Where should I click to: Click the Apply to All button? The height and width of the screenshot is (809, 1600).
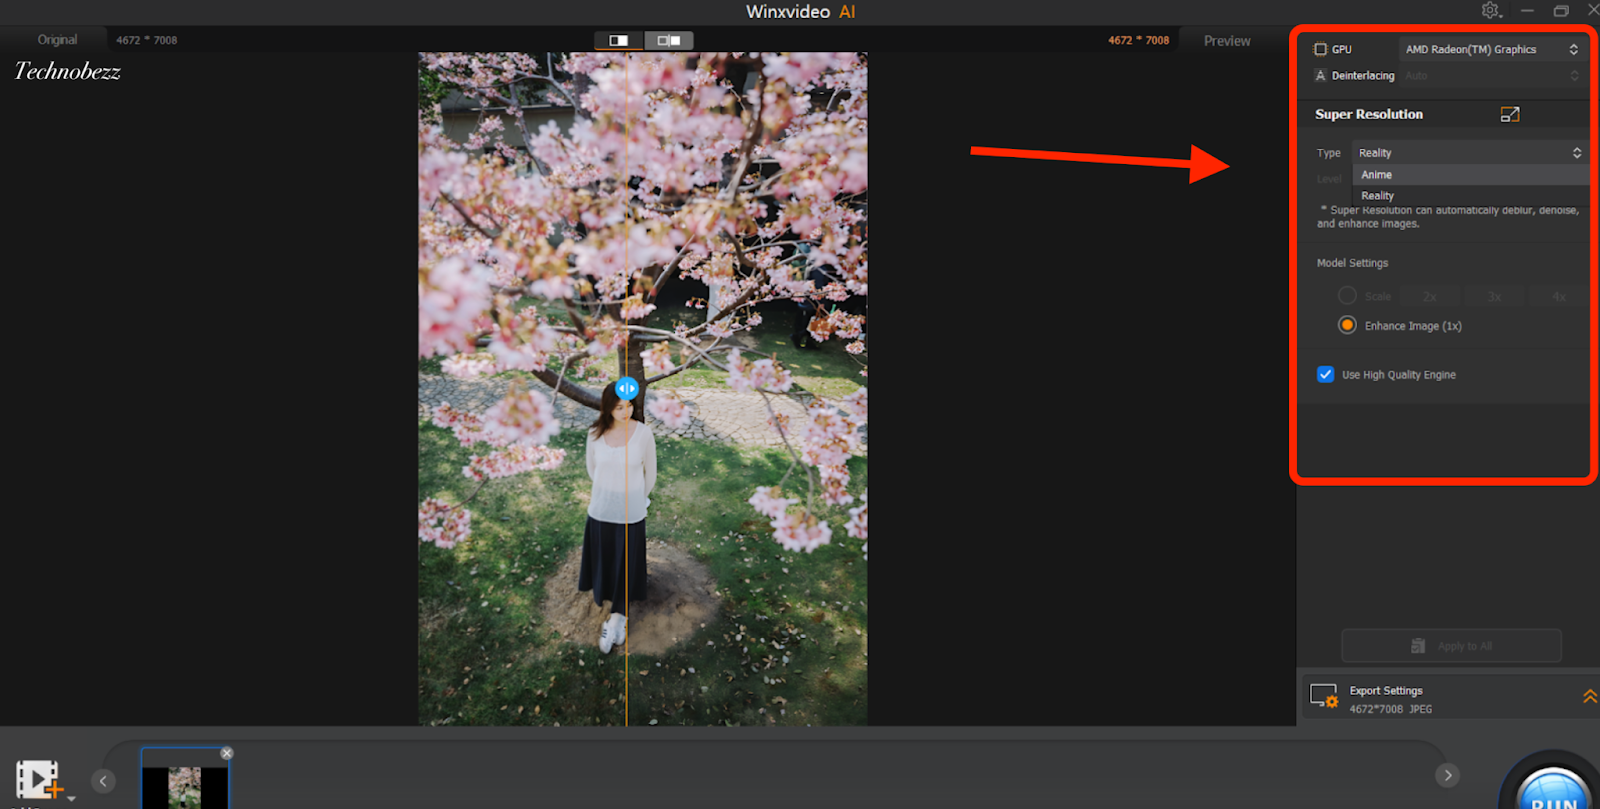1451,646
